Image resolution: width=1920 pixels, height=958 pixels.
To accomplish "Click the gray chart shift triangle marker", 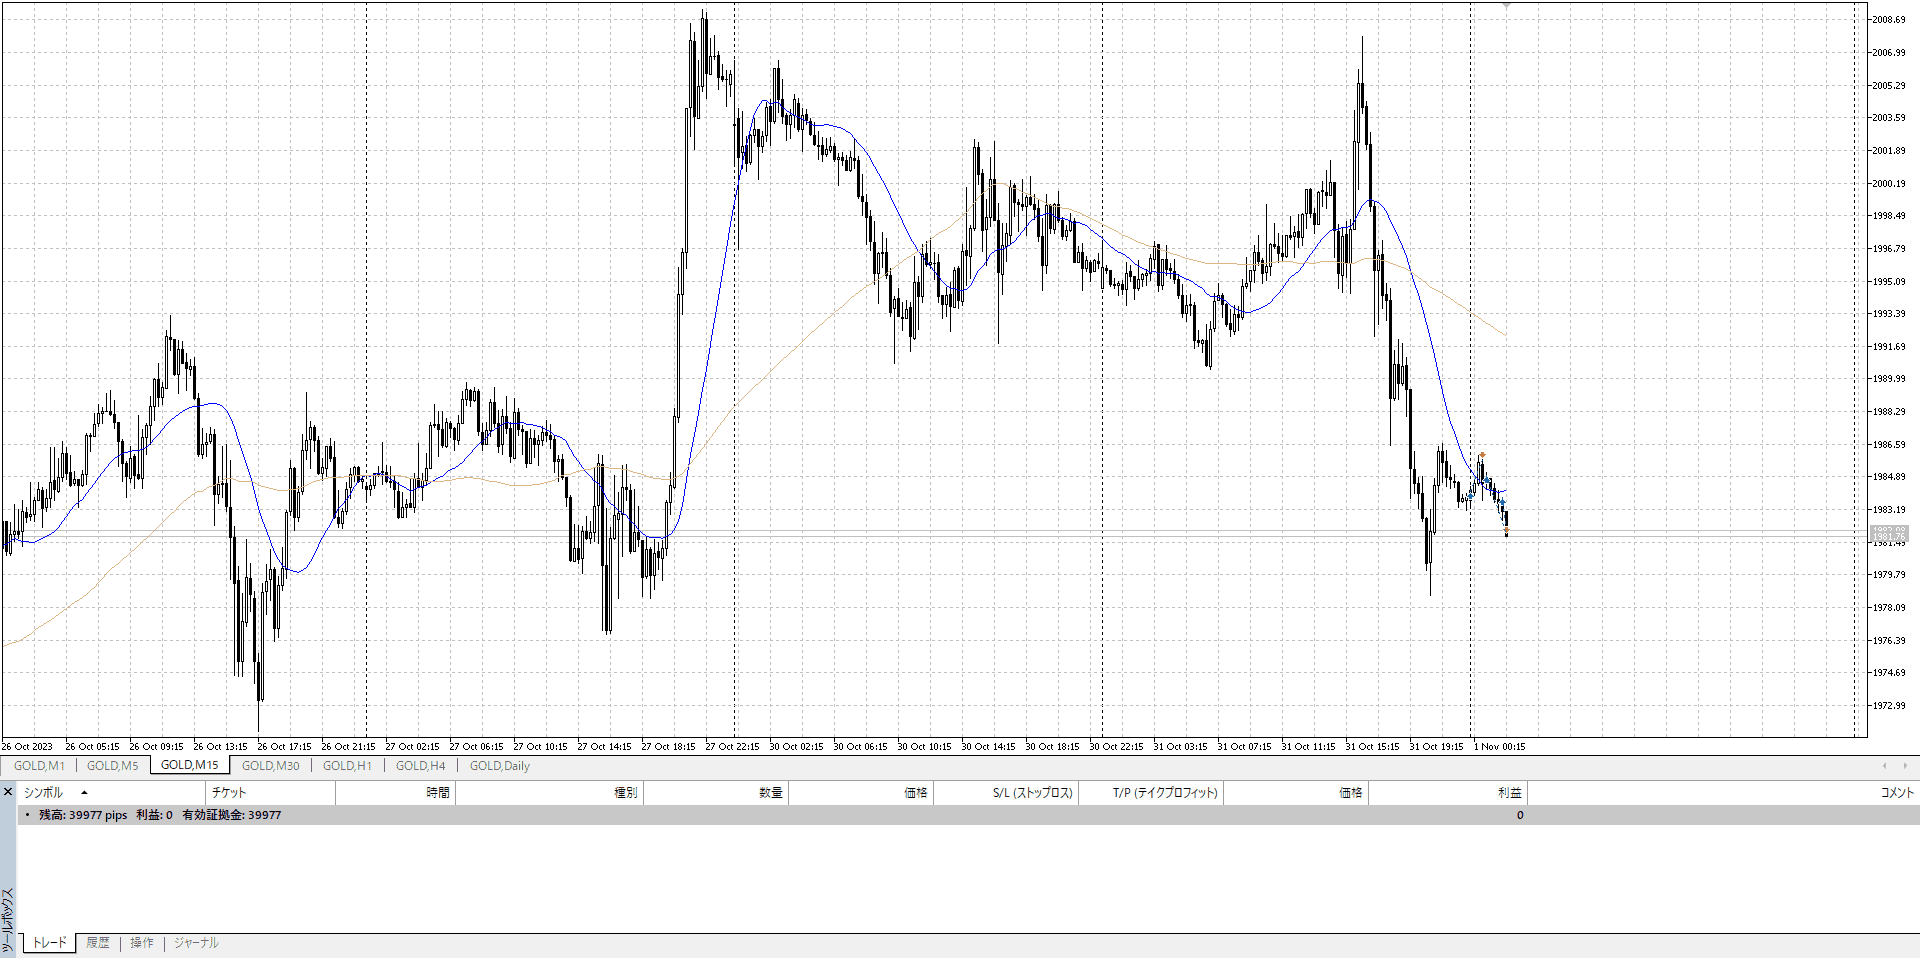I will click(1506, 6).
